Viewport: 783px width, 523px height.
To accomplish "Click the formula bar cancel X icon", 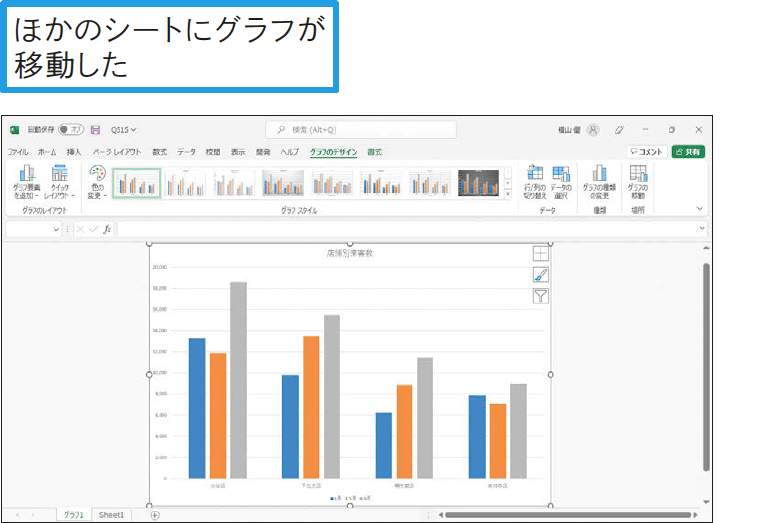I will [x=80, y=229].
